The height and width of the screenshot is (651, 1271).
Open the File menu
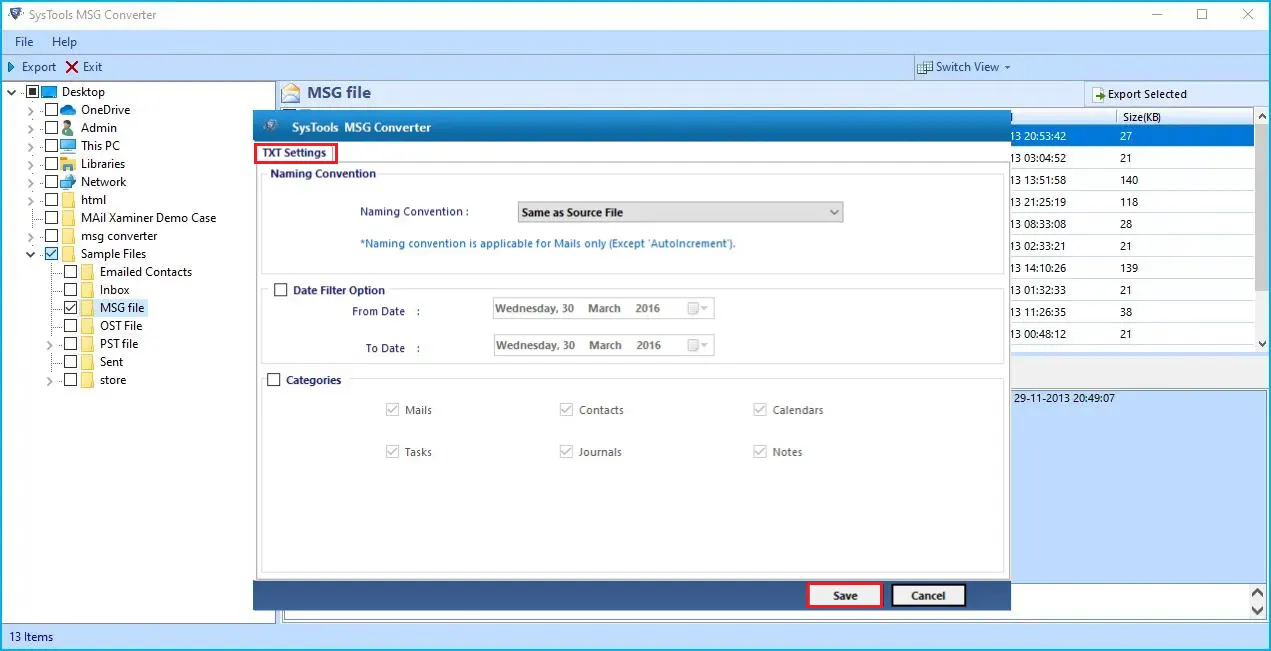(23, 41)
